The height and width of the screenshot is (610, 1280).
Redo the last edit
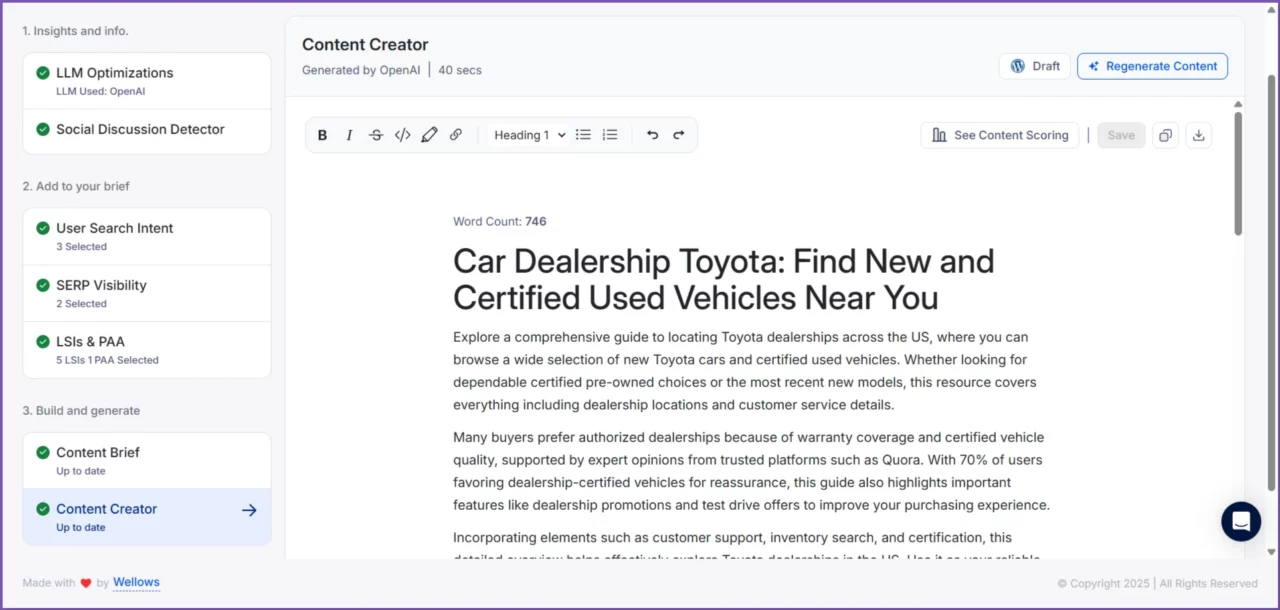pyautogui.click(x=679, y=135)
